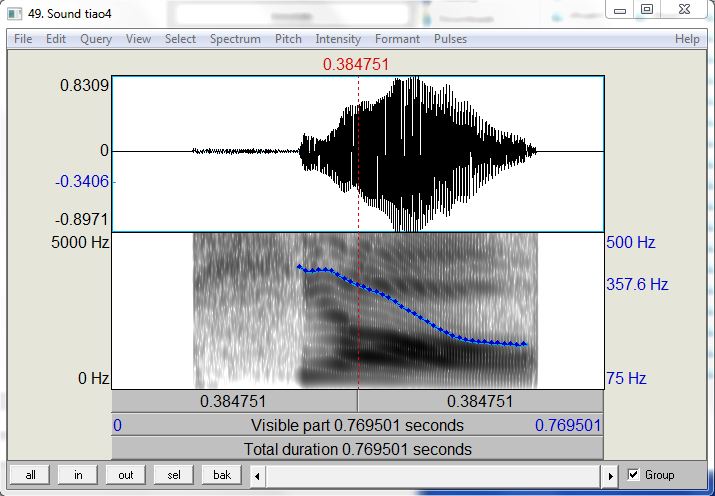This screenshot has height=496, width=715.
Task: Click the blue pitch contour start point
Action: pyautogui.click(x=299, y=267)
